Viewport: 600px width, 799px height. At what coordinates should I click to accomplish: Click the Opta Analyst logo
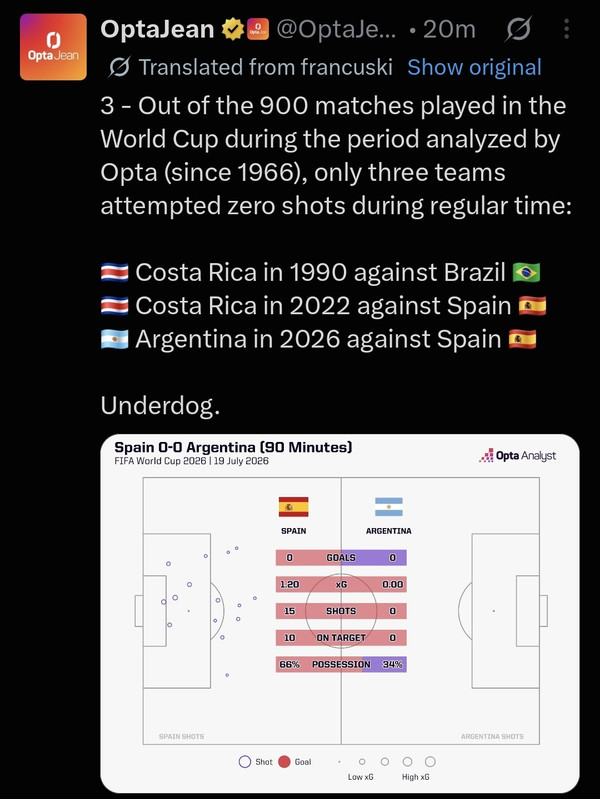point(517,455)
